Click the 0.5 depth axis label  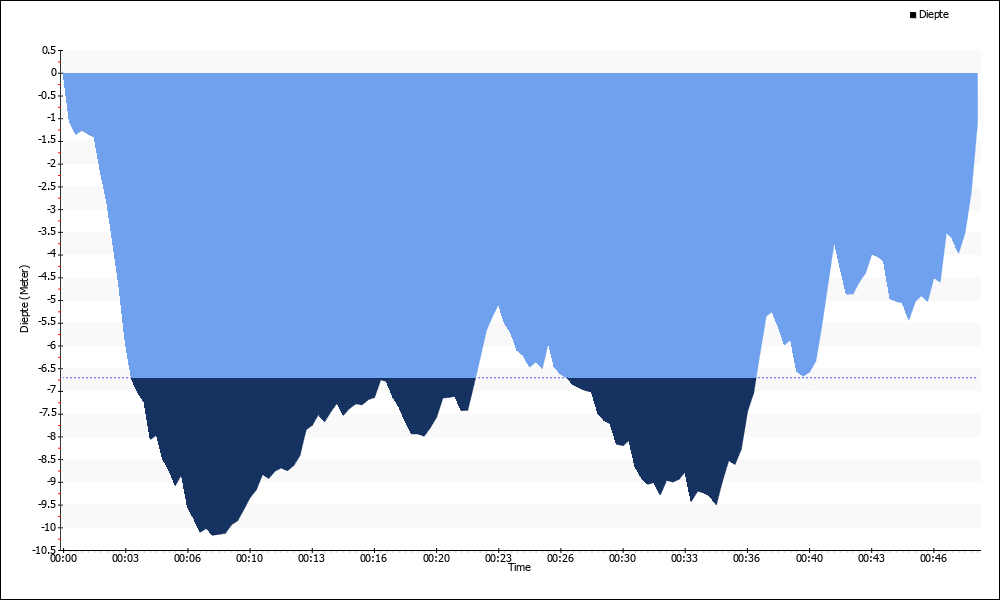click(x=49, y=50)
